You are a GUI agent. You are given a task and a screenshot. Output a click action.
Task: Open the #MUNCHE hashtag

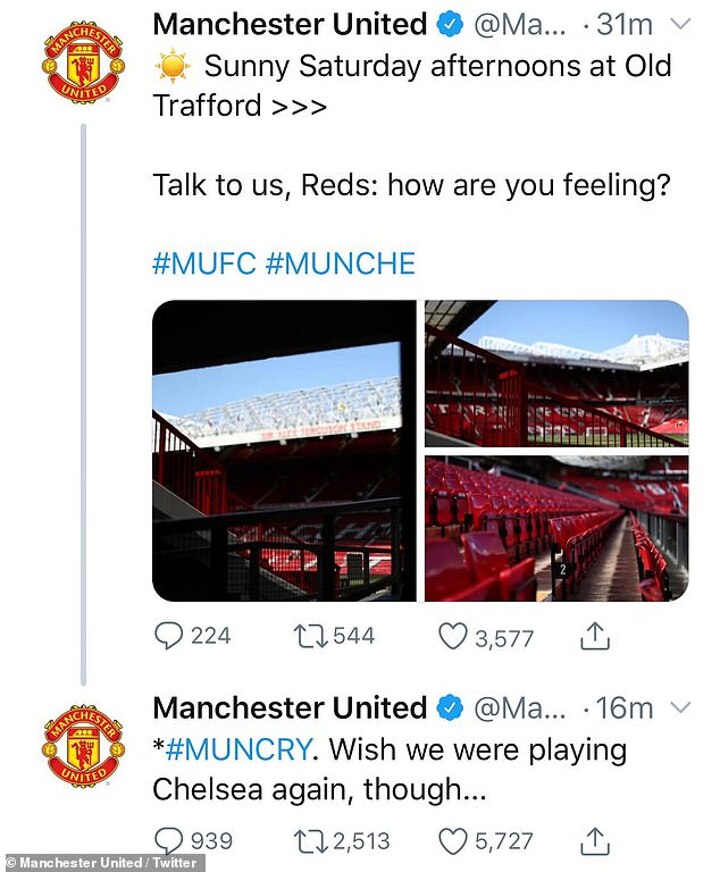point(341,264)
